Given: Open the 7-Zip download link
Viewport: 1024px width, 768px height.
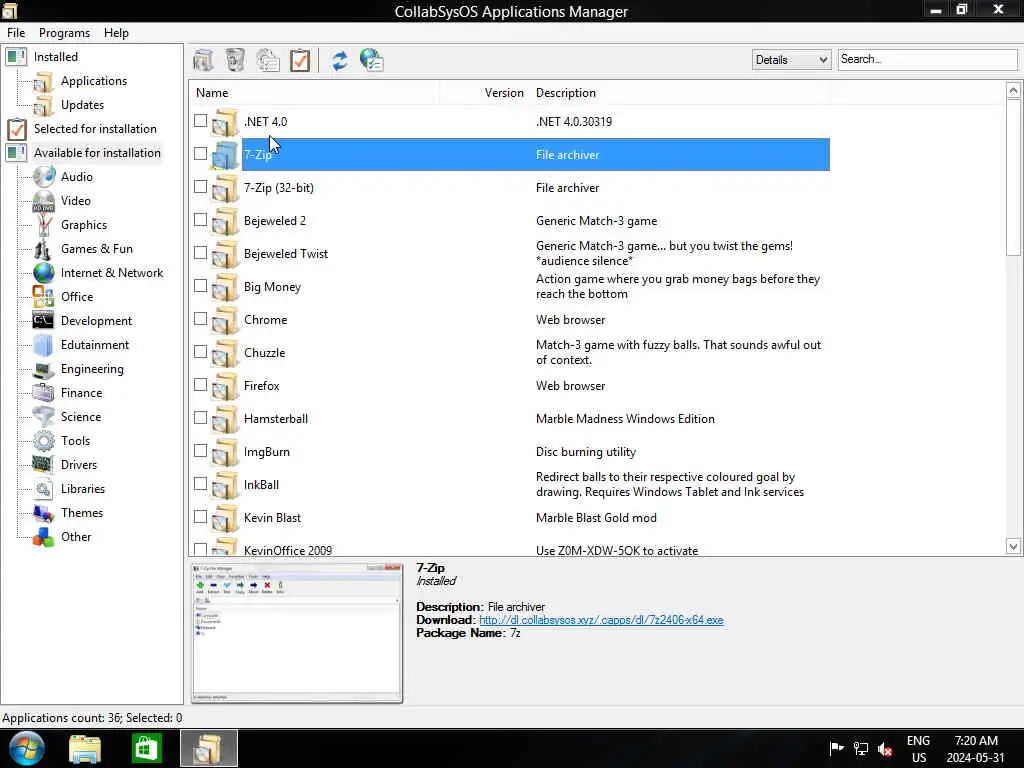Looking at the screenshot, I should (x=601, y=620).
